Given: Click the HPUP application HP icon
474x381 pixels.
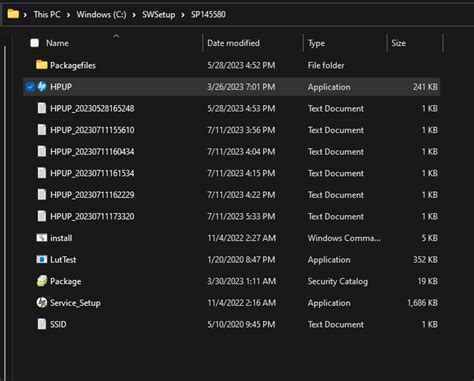Looking at the screenshot, I should [x=42, y=87].
